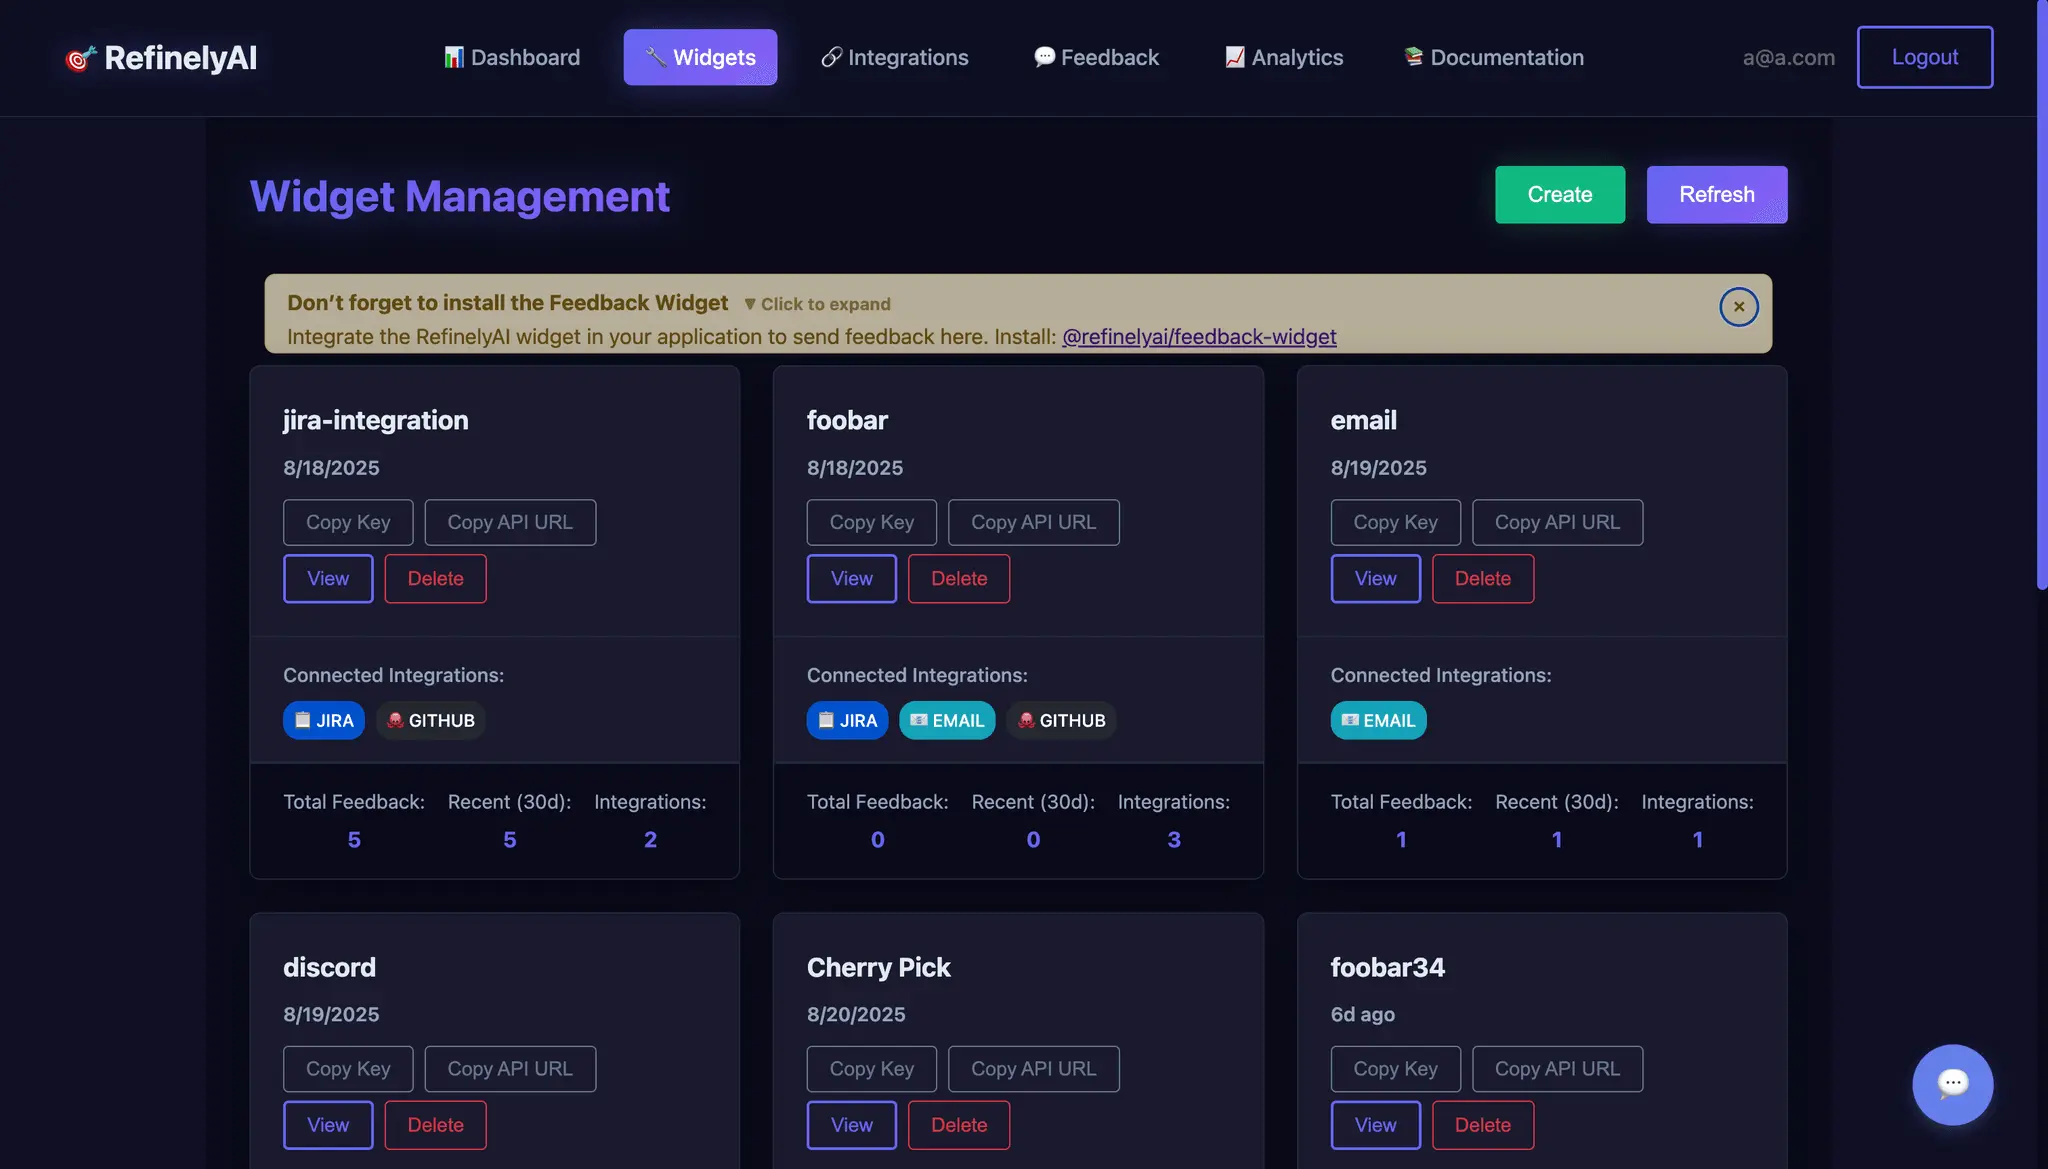Image resolution: width=2048 pixels, height=1169 pixels.
Task: Click the Integrations count 2 on jira-integration card
Action: tap(650, 839)
